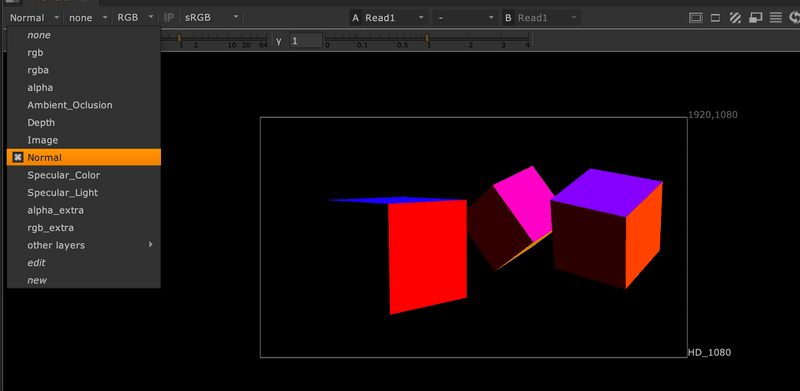Screen dimensions: 800x391
Task: Click the Y gamma value field
Action: (x=306, y=41)
